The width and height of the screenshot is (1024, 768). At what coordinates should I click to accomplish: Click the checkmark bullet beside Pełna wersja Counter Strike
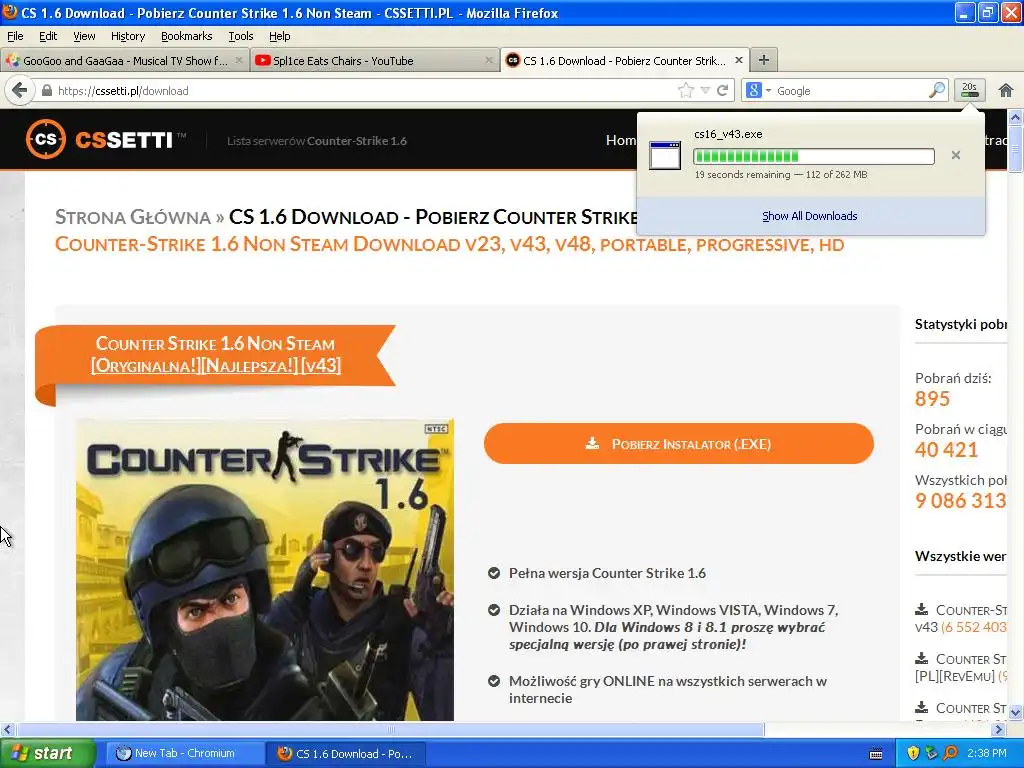tap(494, 573)
